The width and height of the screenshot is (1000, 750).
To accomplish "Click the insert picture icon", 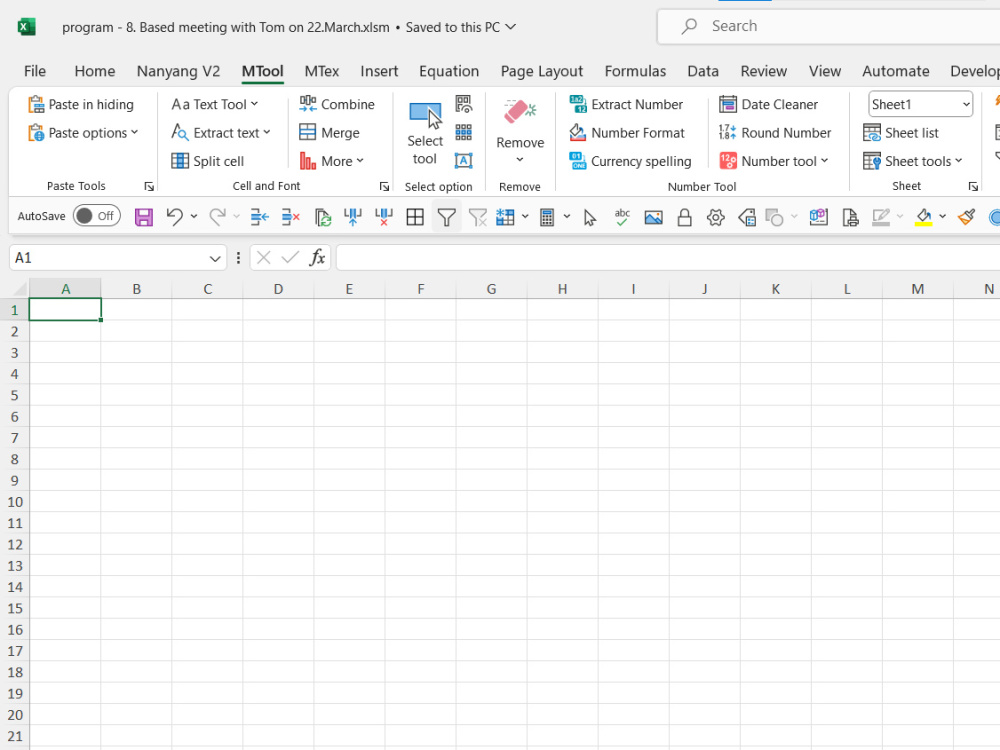I will [653, 217].
